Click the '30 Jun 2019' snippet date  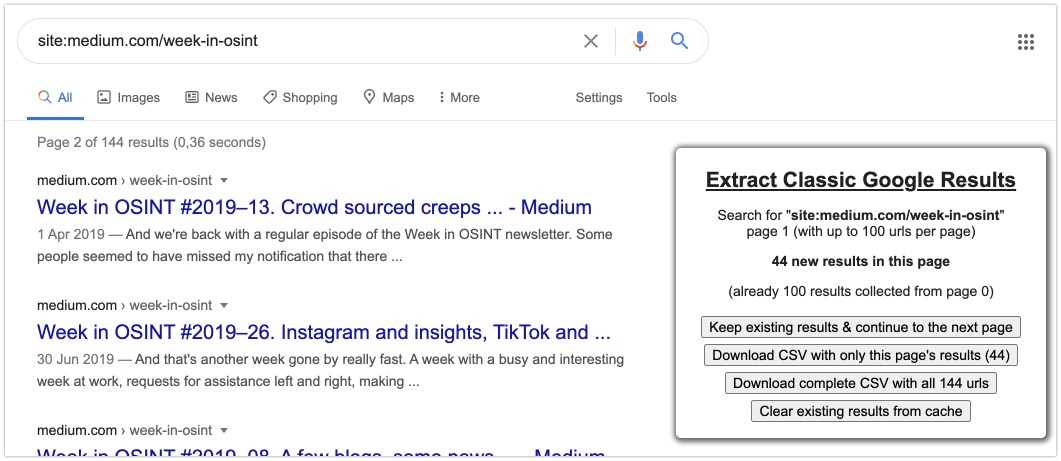coord(74,359)
